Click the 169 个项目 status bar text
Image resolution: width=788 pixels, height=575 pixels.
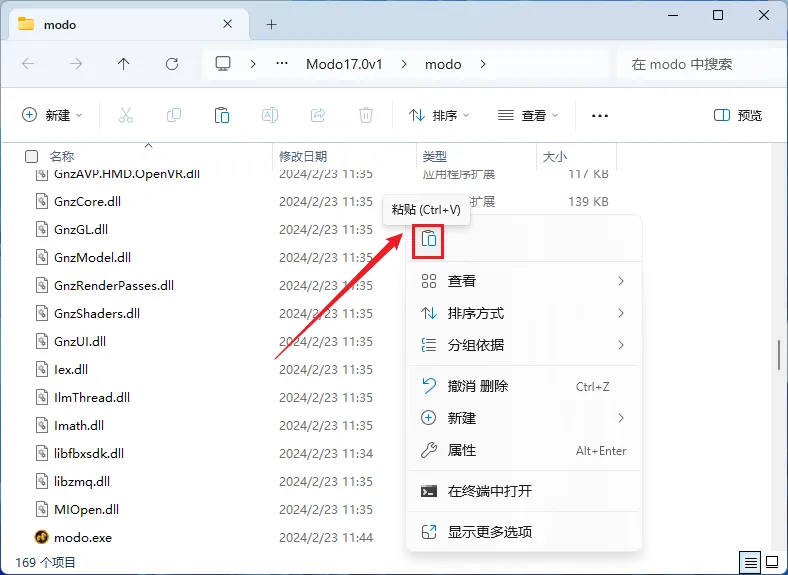[x=45, y=562]
